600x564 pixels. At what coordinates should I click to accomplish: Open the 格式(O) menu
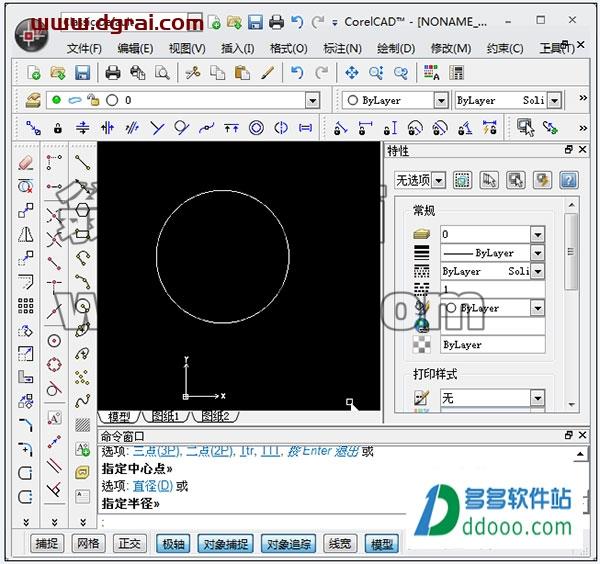pyautogui.click(x=289, y=49)
